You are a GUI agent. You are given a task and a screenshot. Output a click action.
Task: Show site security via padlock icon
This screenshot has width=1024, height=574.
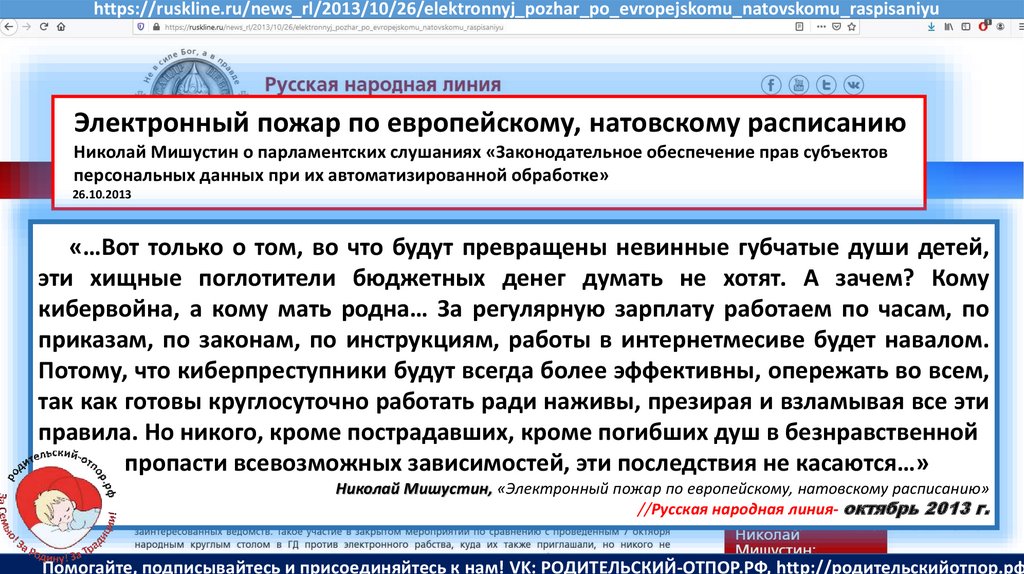[x=156, y=27]
